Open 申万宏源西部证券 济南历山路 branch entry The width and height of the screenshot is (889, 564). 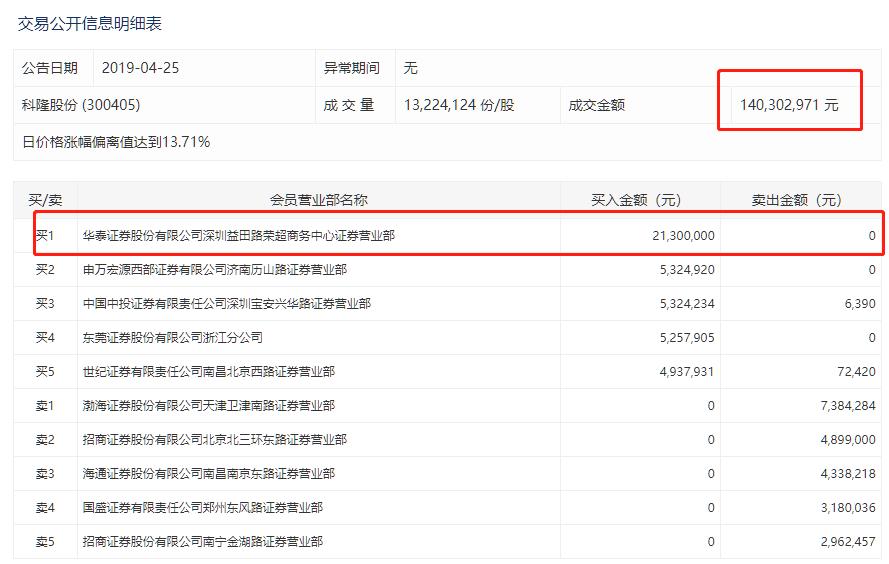[215, 270]
